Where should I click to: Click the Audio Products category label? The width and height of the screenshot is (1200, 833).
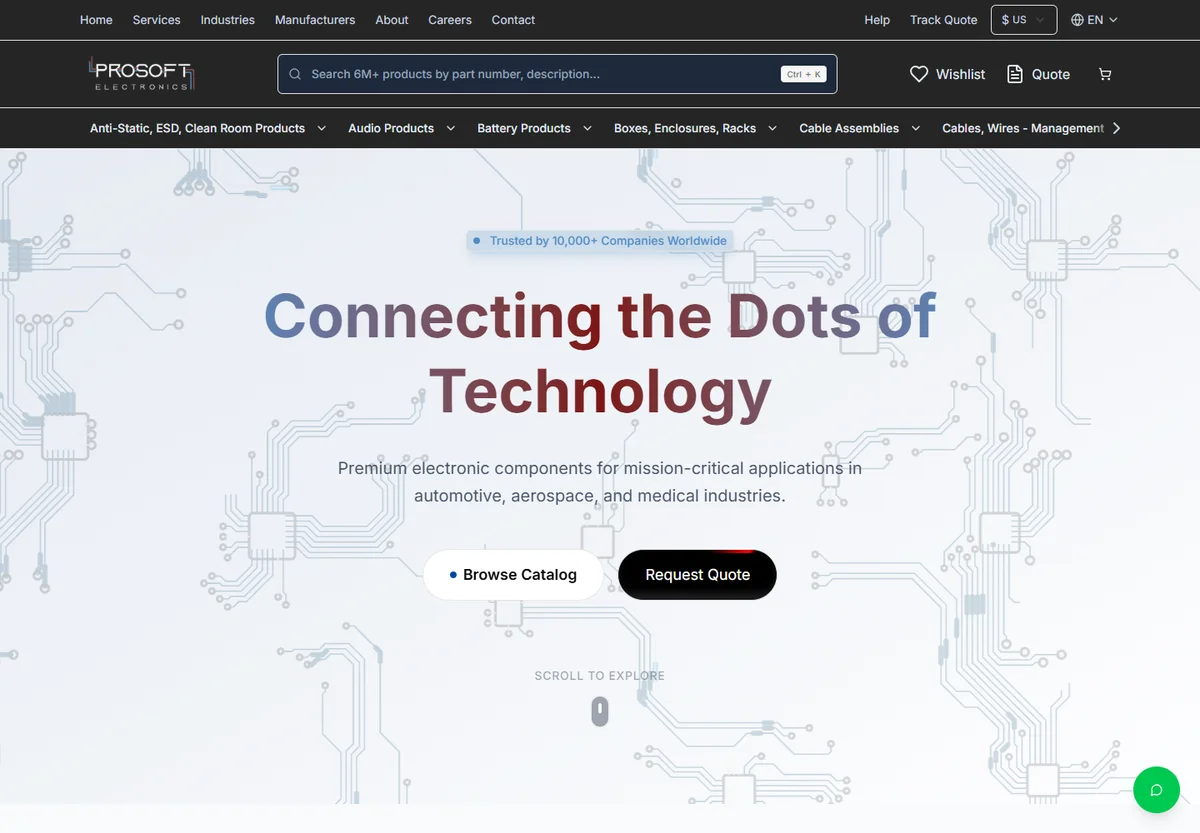pyautogui.click(x=391, y=128)
